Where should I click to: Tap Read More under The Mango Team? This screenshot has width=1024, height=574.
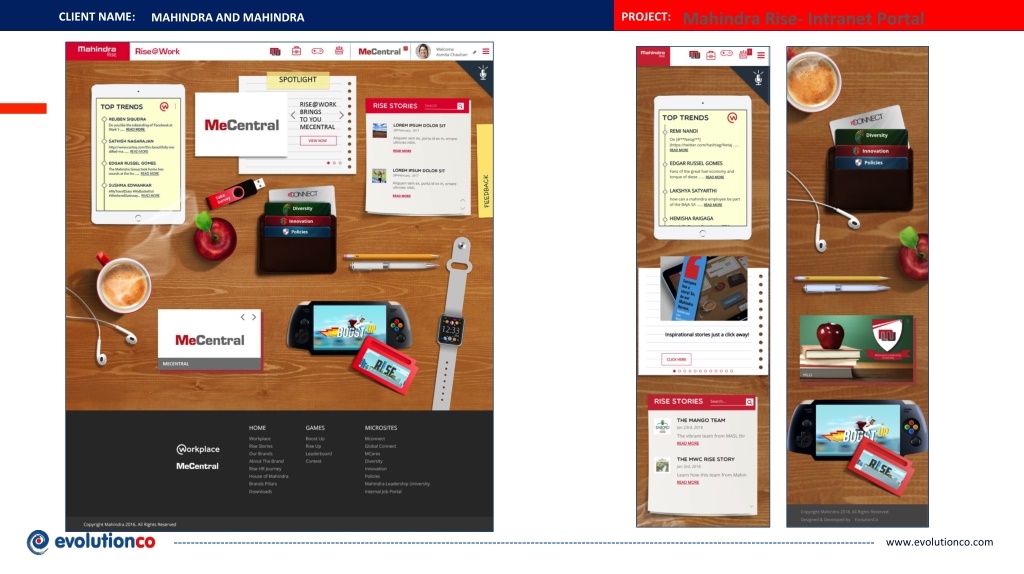tap(688, 443)
